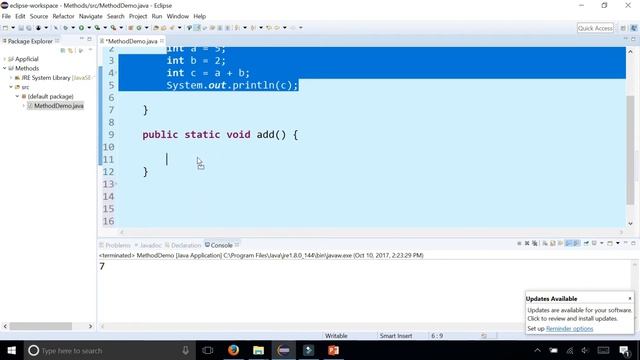
Task: Toggle Link with Editor in Package Explorer
Action: point(71,50)
